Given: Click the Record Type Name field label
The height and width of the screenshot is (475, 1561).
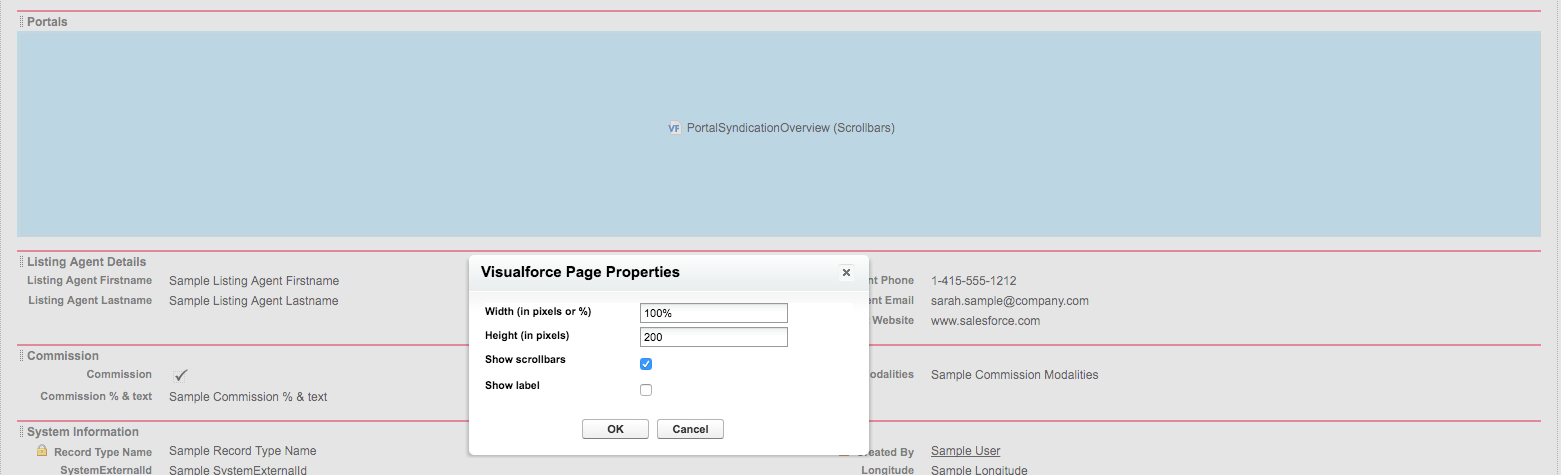Looking at the screenshot, I should (x=103, y=452).
